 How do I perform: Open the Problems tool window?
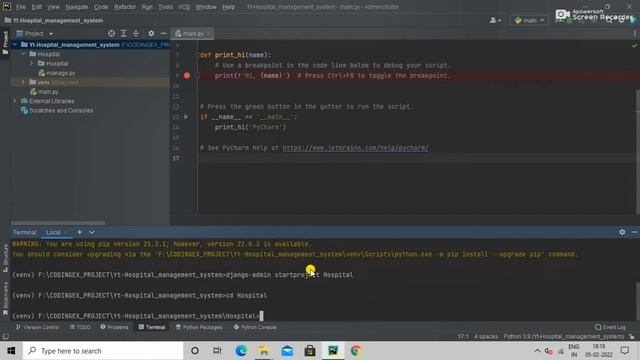(x=114, y=327)
